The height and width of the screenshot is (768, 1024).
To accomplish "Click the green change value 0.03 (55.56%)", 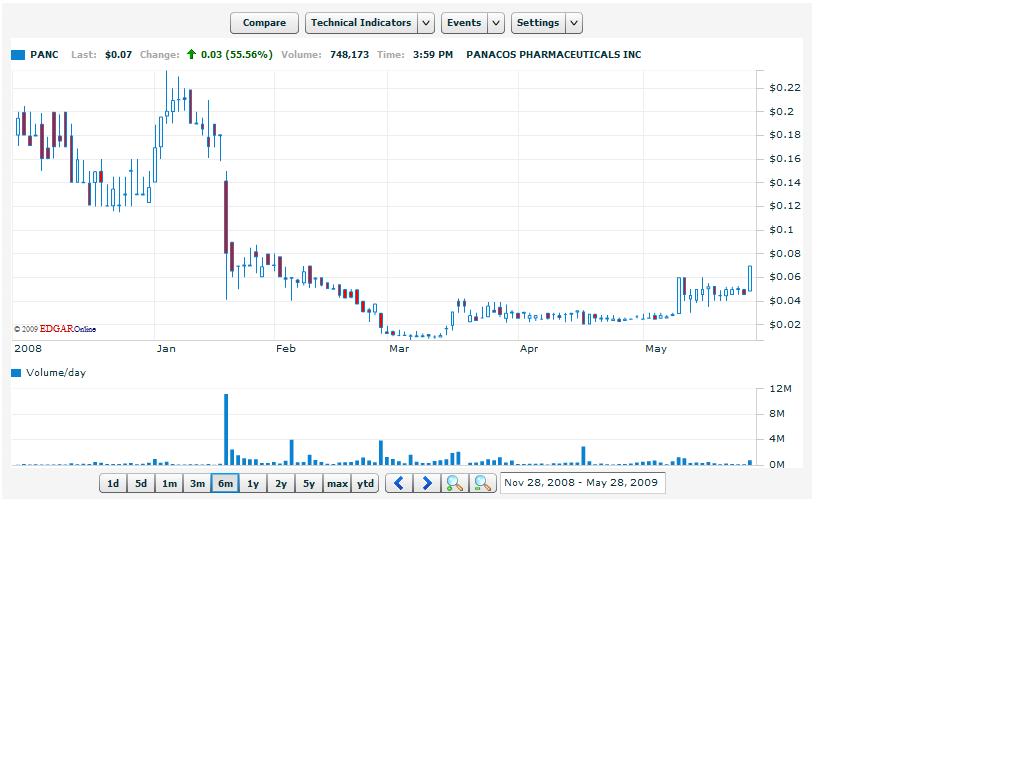I will (236, 55).
